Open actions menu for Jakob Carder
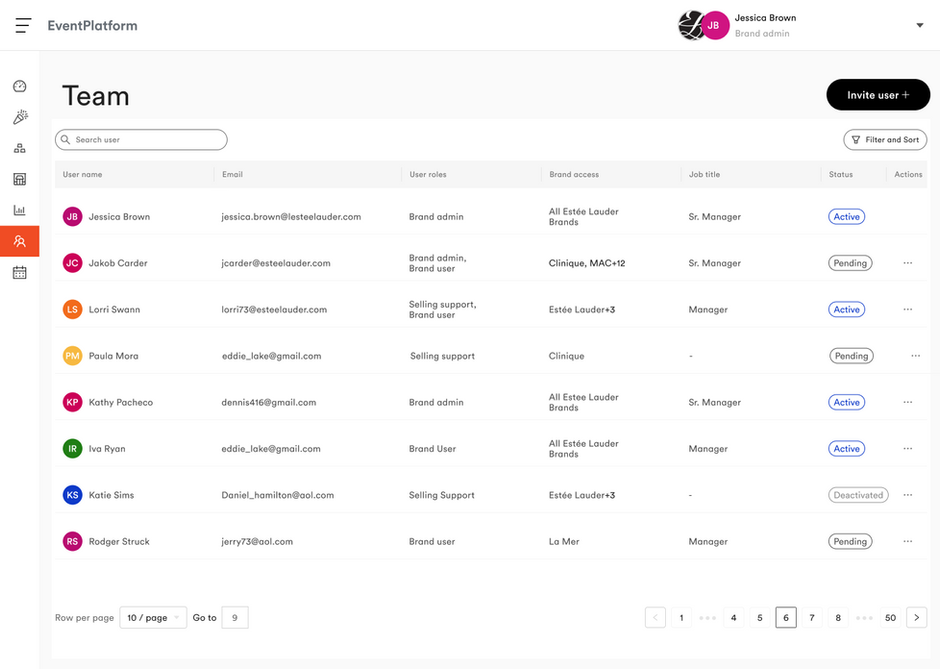Screen dimensions: 940x669 [908, 263]
